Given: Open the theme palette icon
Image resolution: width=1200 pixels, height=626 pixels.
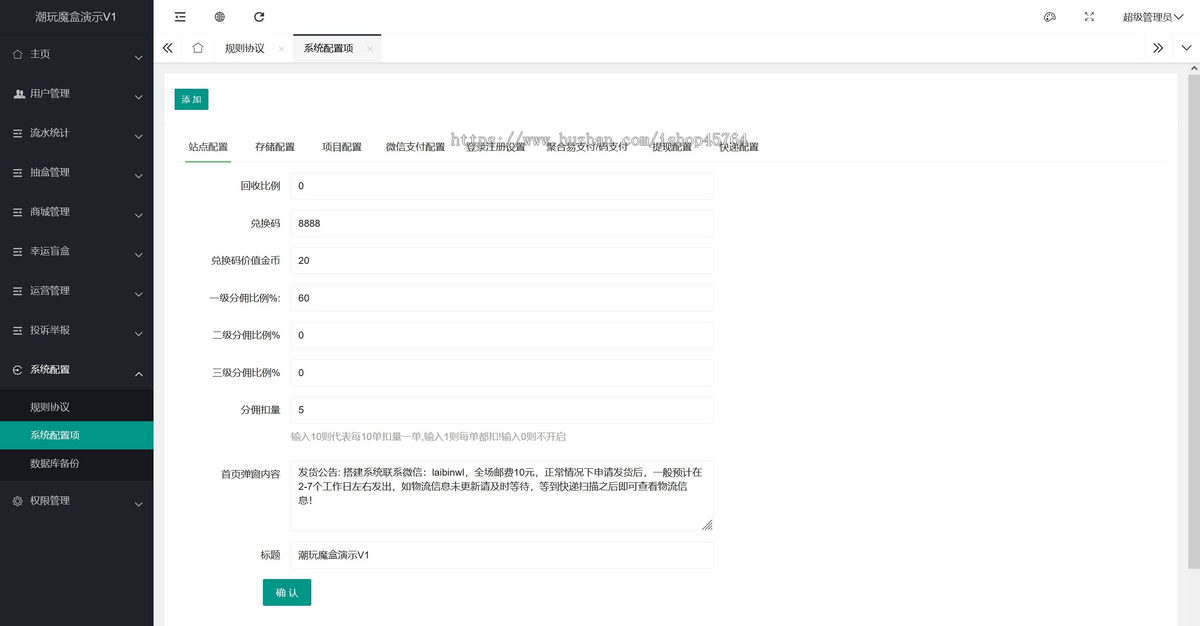Looking at the screenshot, I should tap(1050, 17).
